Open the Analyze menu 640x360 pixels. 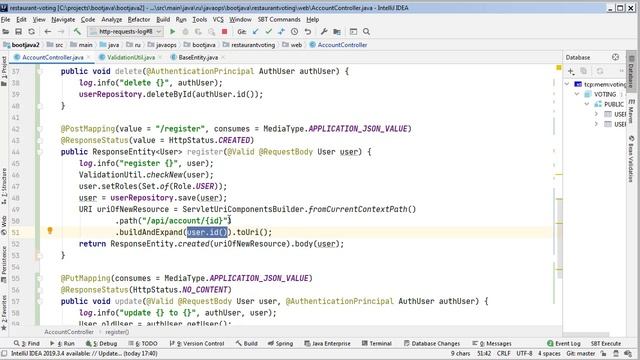[x=111, y=19]
